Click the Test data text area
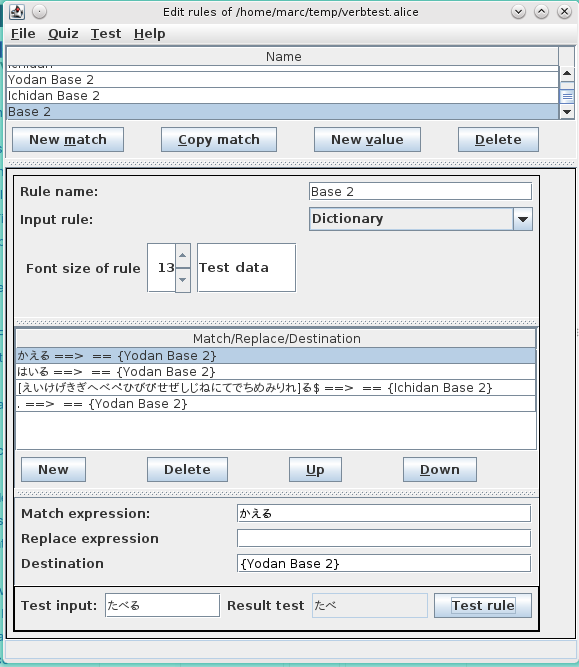 tap(246, 268)
